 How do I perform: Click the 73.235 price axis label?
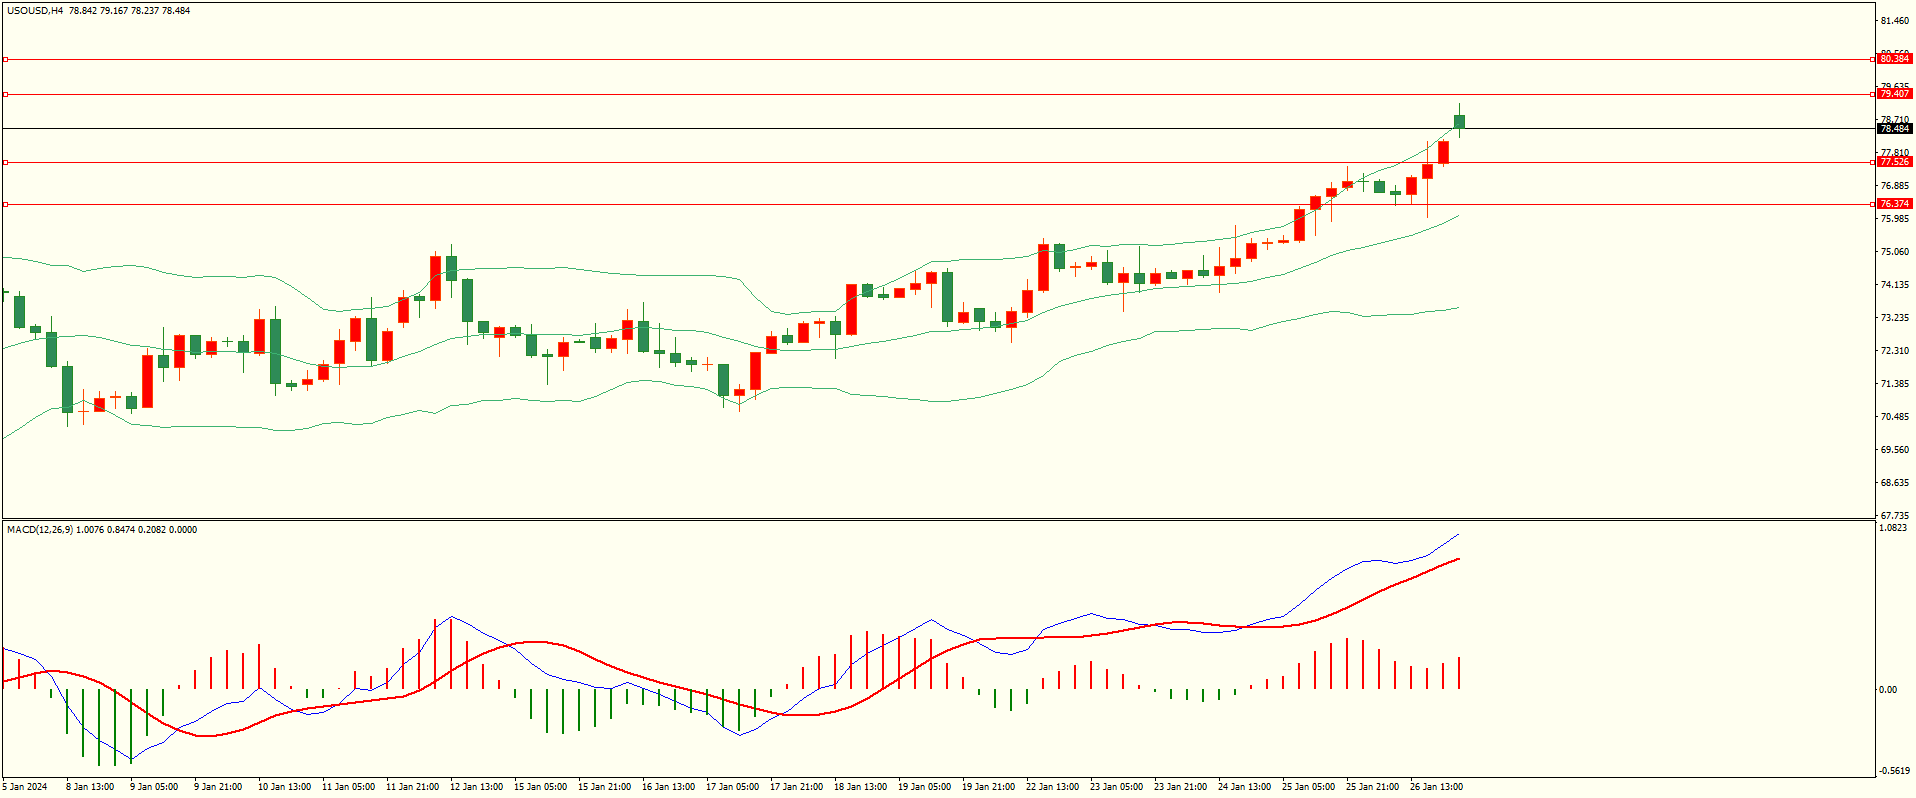[x=1895, y=318]
